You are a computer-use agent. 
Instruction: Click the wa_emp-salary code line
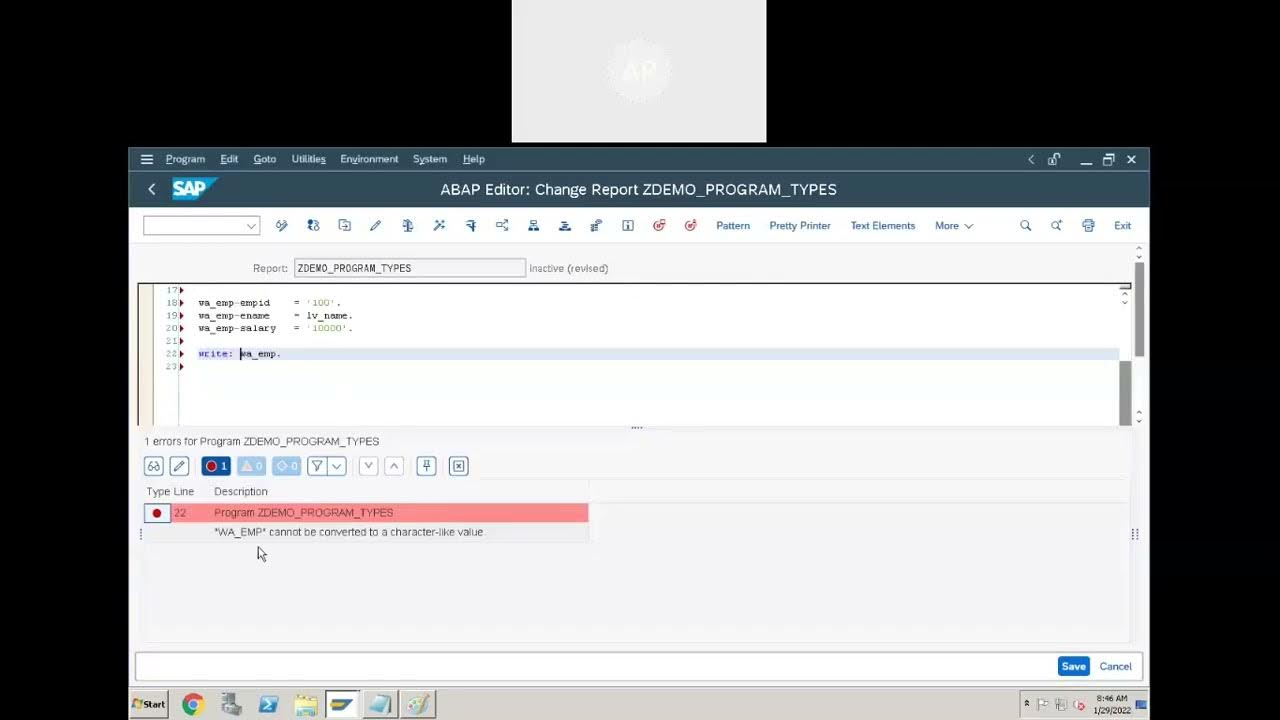pyautogui.click(x=275, y=328)
